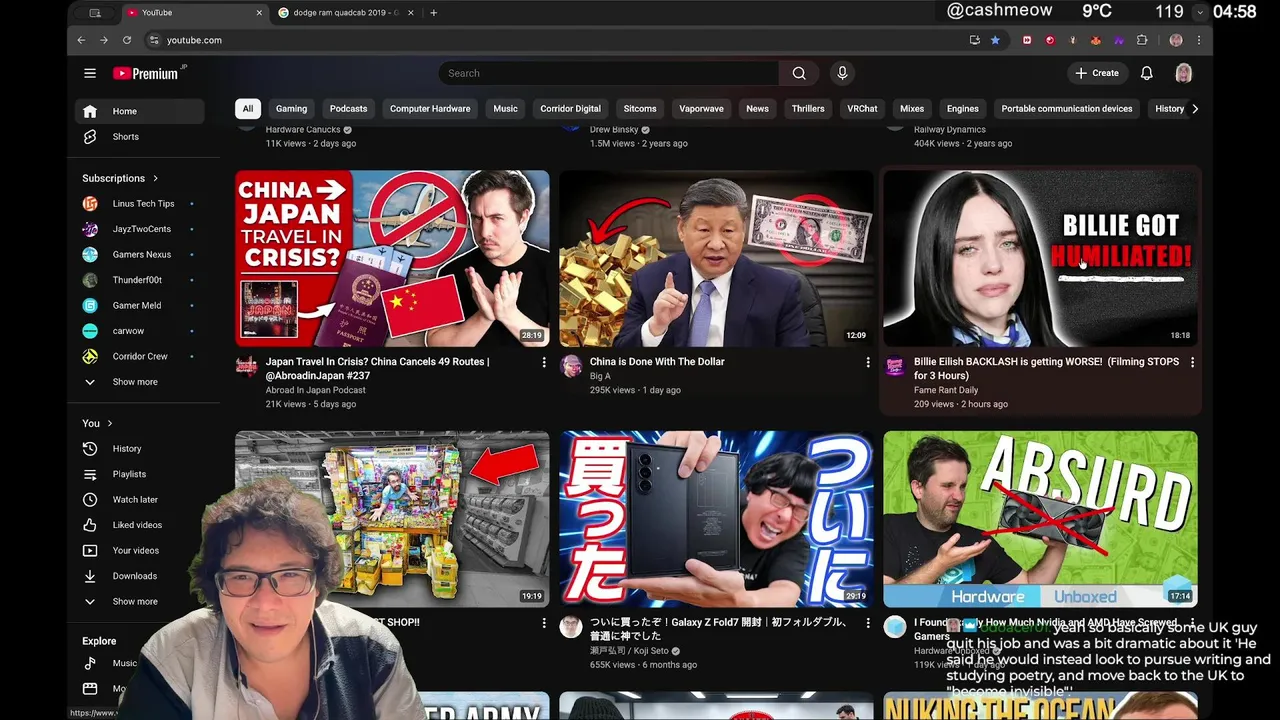Open Linus Tech Tips channel
This screenshot has width=1280, height=720.
[x=139, y=204]
